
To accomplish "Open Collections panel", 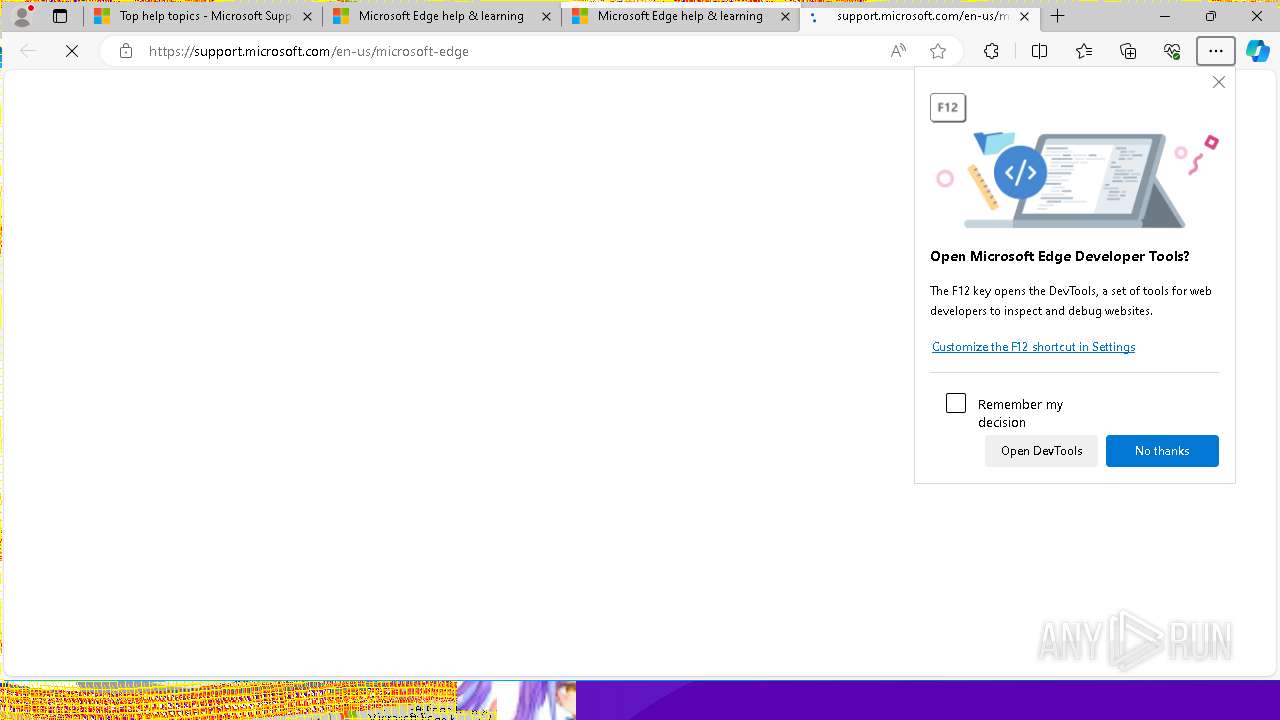I will (1128, 51).
